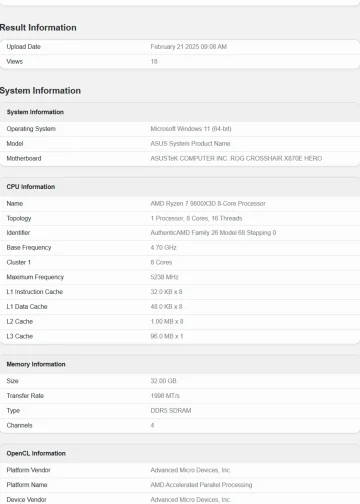Click the Base Frequency label
This screenshot has width=360, height=504.
[29, 248]
